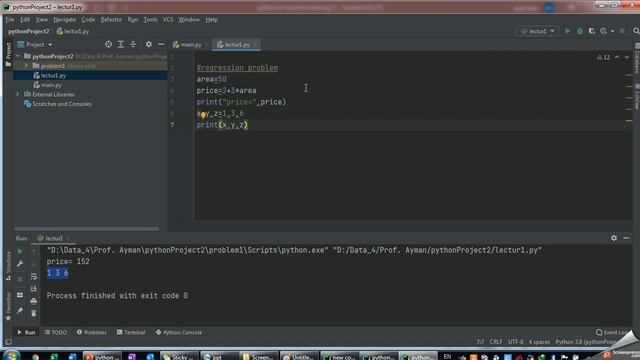640x360 pixels.
Task: Open the dropdown arrow beside the profiler icon
Action: (x=612, y=31)
